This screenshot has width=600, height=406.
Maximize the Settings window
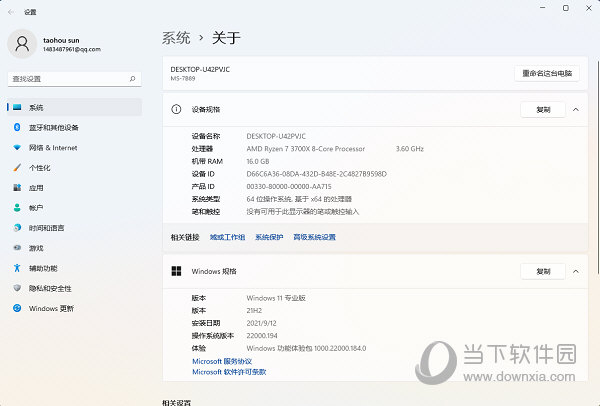pyautogui.click(x=566, y=8)
